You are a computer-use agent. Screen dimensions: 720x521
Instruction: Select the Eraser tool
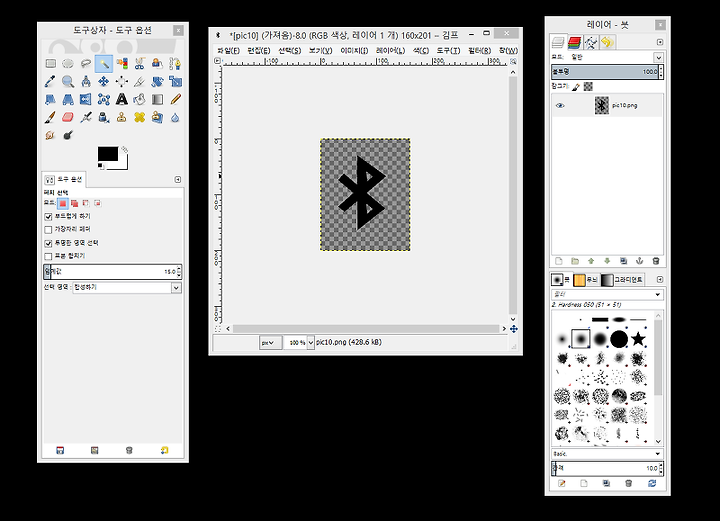click(68, 118)
